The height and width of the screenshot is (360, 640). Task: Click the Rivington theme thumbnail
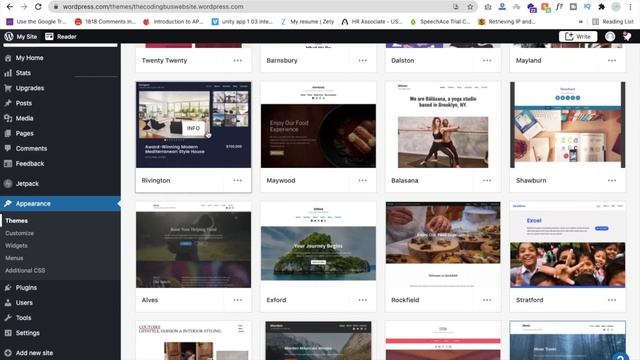(x=193, y=125)
